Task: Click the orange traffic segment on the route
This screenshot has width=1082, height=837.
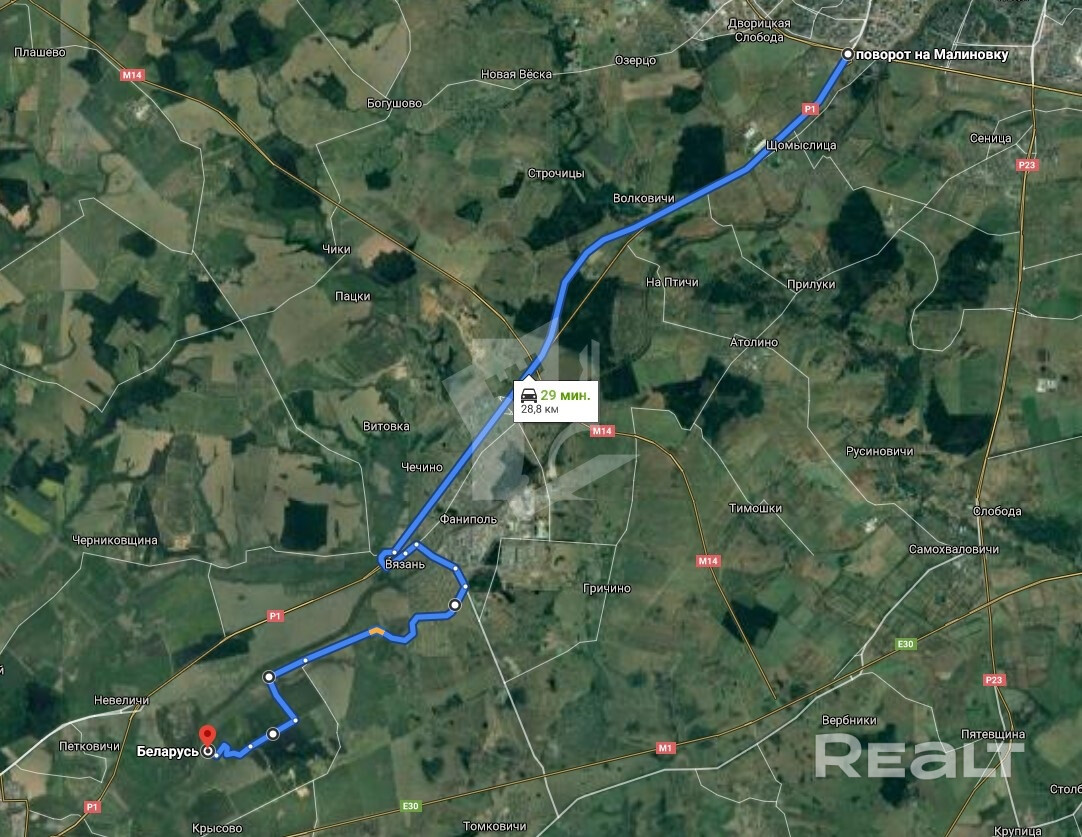Action: pos(376,630)
